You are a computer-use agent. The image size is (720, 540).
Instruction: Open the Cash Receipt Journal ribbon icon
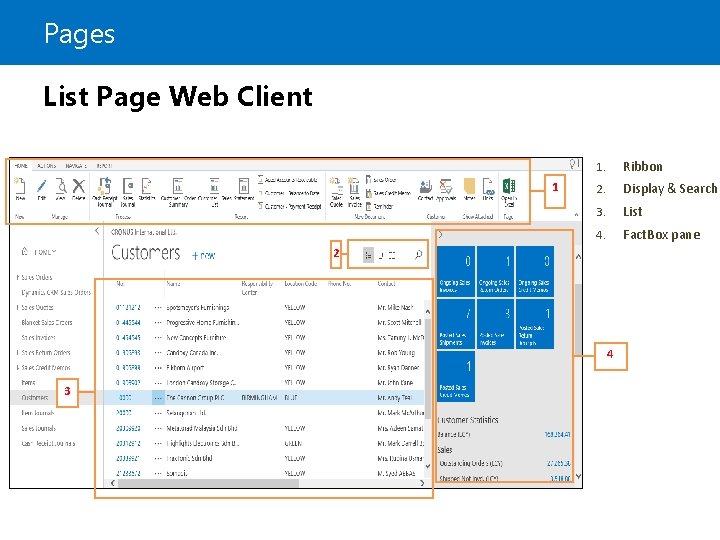(x=105, y=191)
